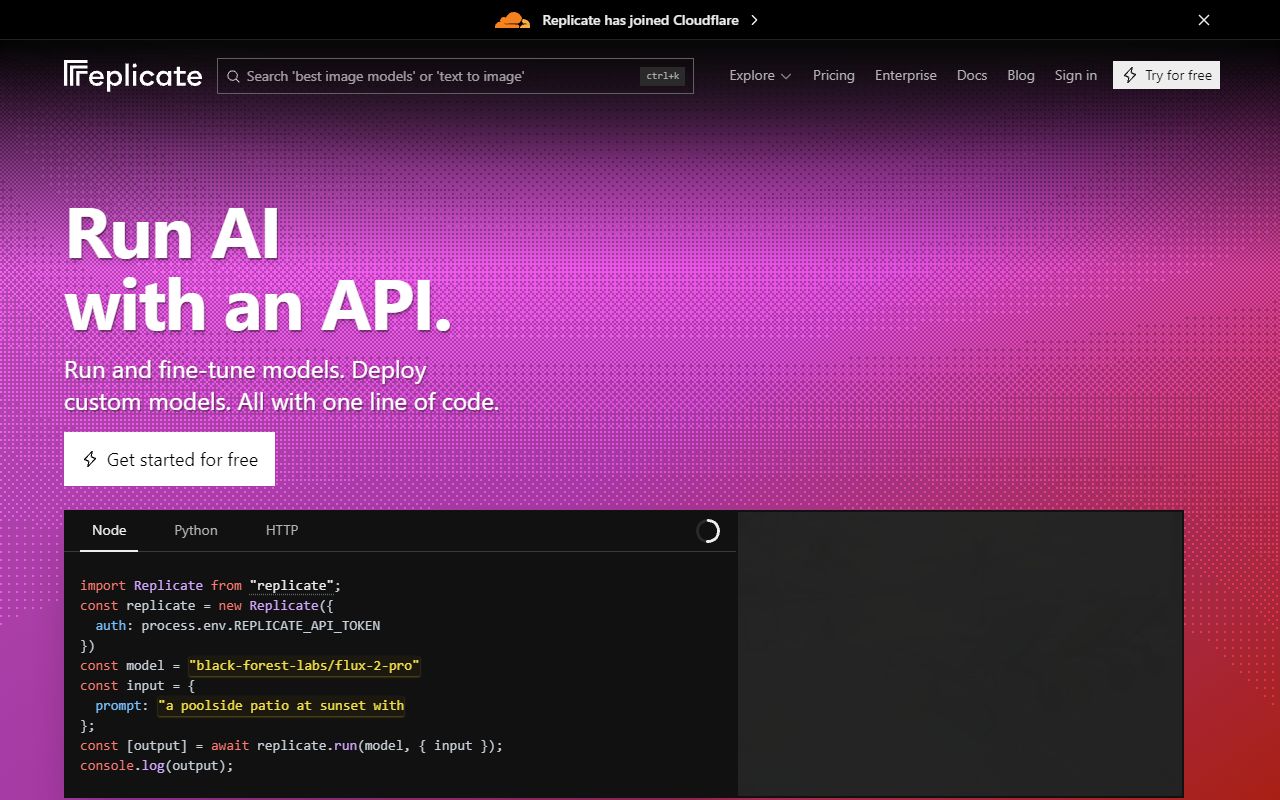1280x800 pixels.
Task: Switch to the Python tab
Action: coord(195,530)
